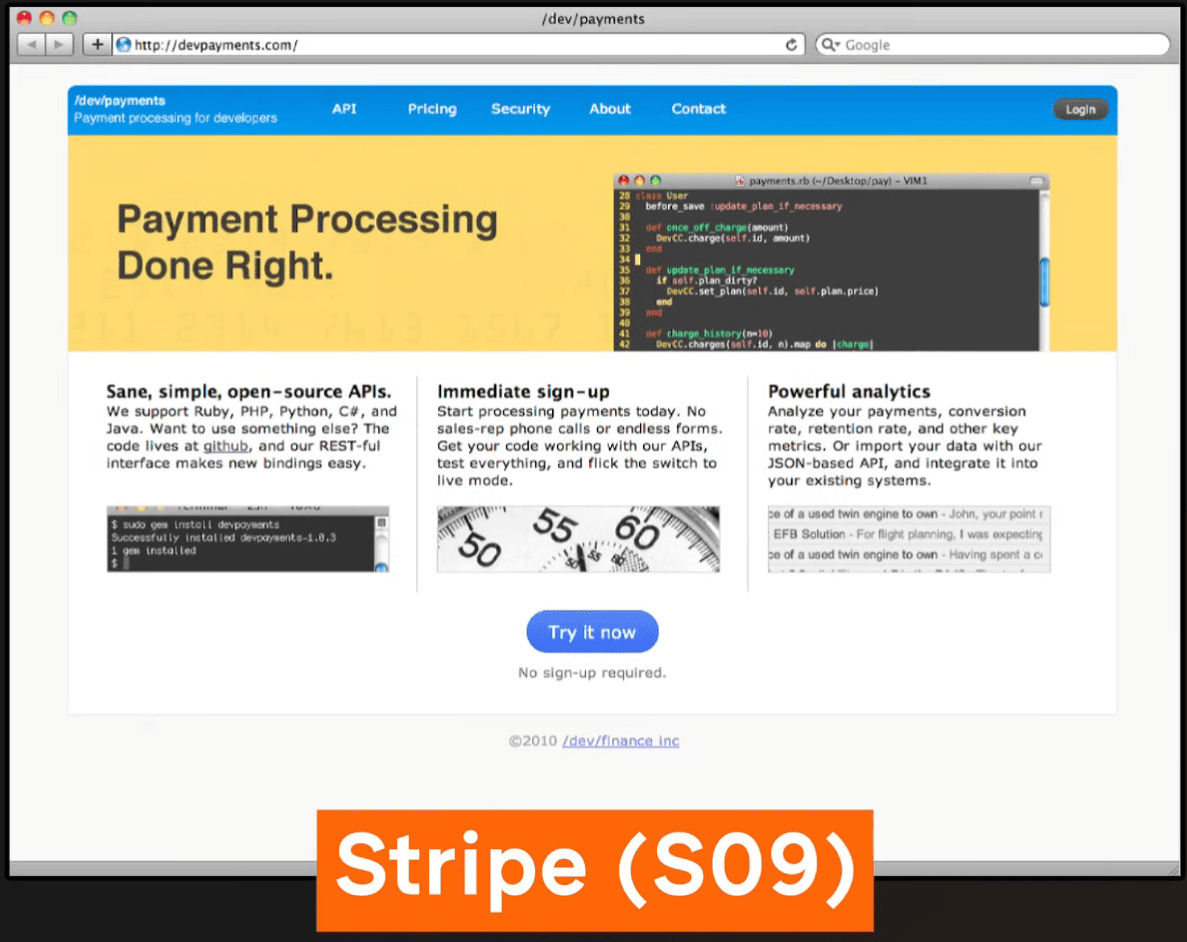Click the 'Immediate sign-up' heading
This screenshot has height=942, width=1187.
pos(523,391)
